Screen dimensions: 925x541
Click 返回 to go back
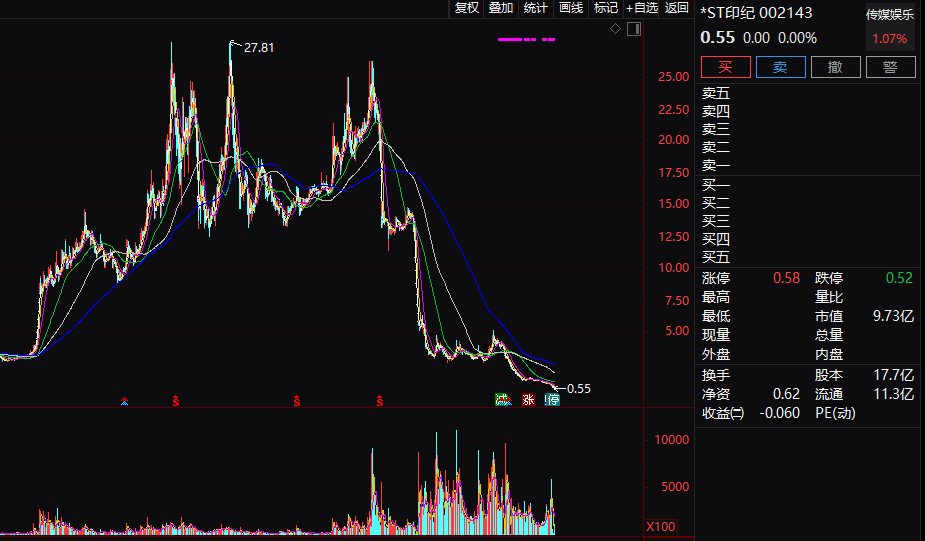coord(677,8)
